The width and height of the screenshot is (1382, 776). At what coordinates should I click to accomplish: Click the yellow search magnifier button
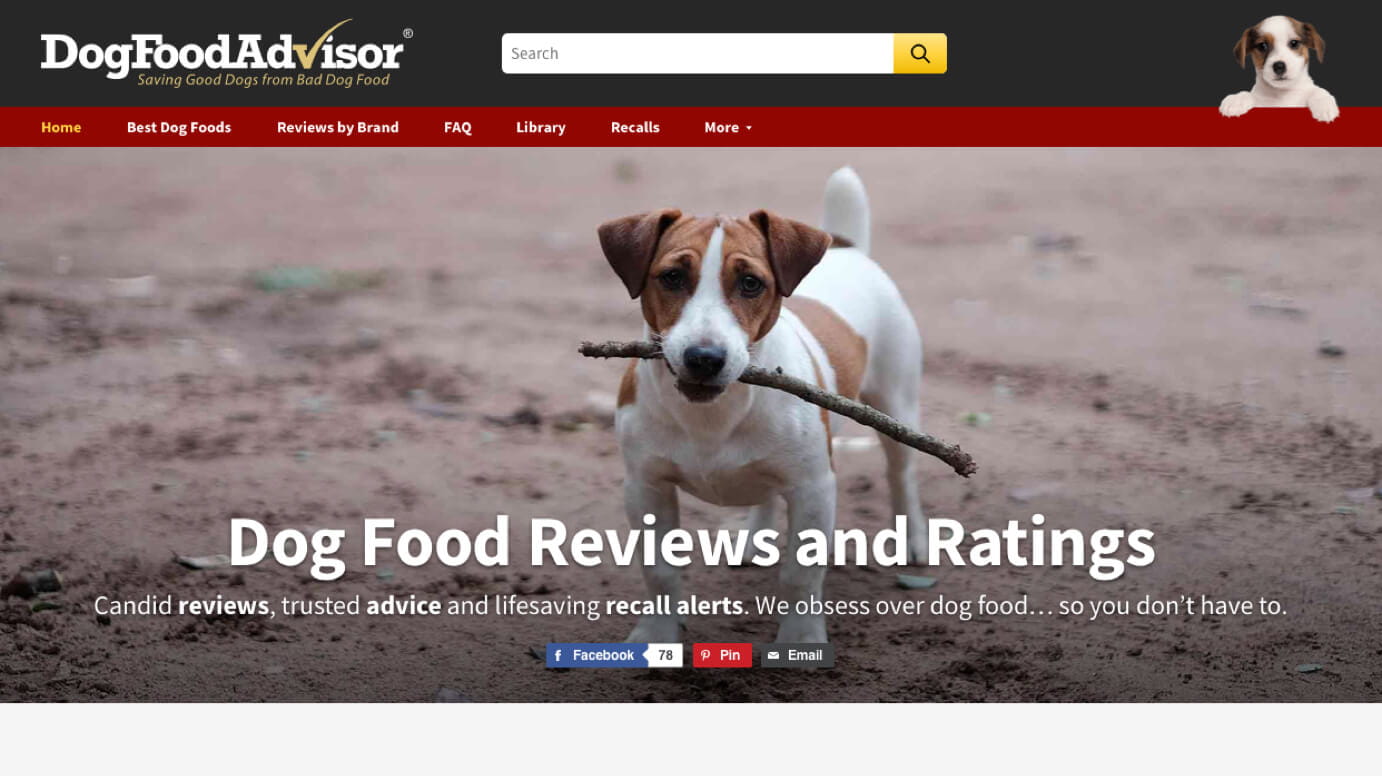[x=920, y=54]
